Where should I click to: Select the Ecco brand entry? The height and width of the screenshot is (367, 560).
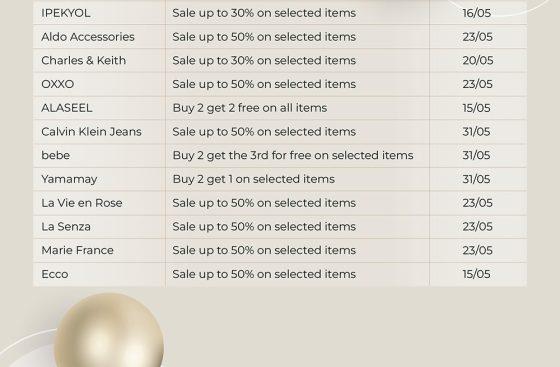coord(55,274)
